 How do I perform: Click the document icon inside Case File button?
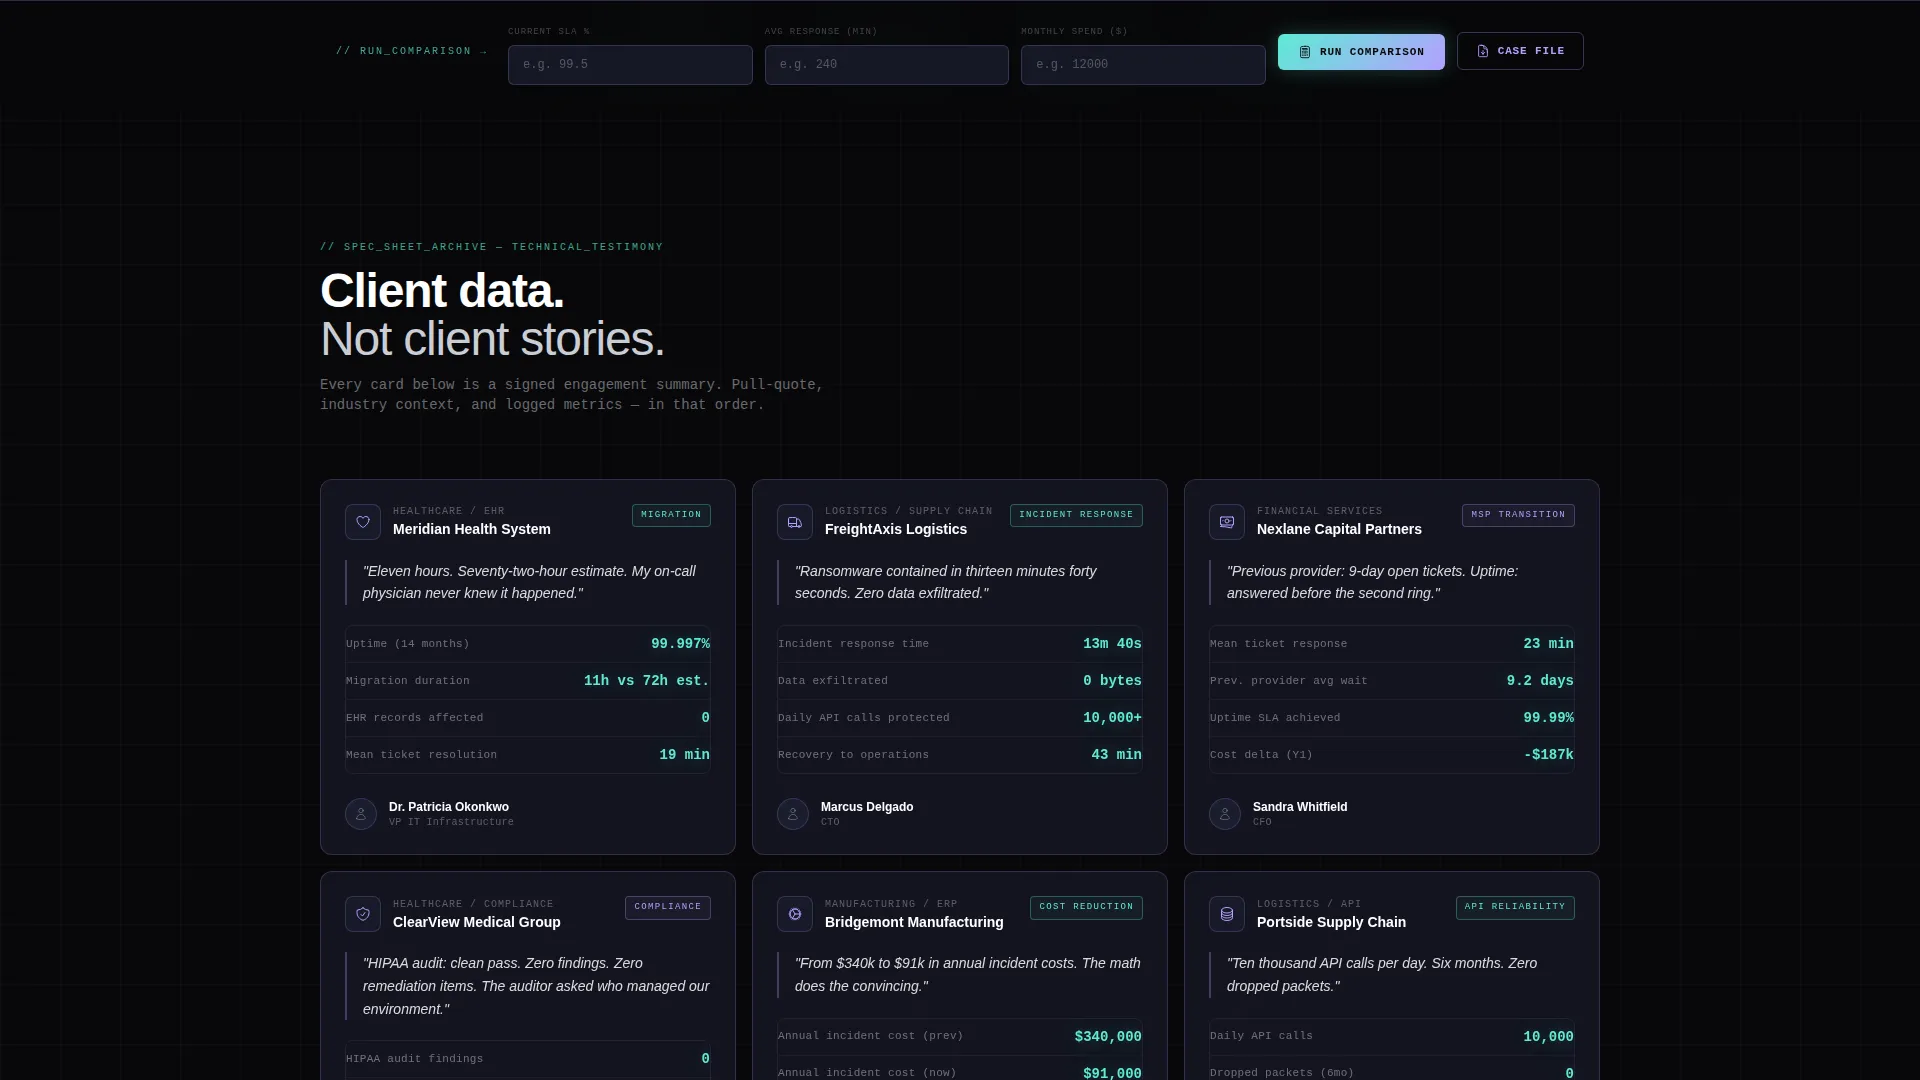(x=1483, y=51)
